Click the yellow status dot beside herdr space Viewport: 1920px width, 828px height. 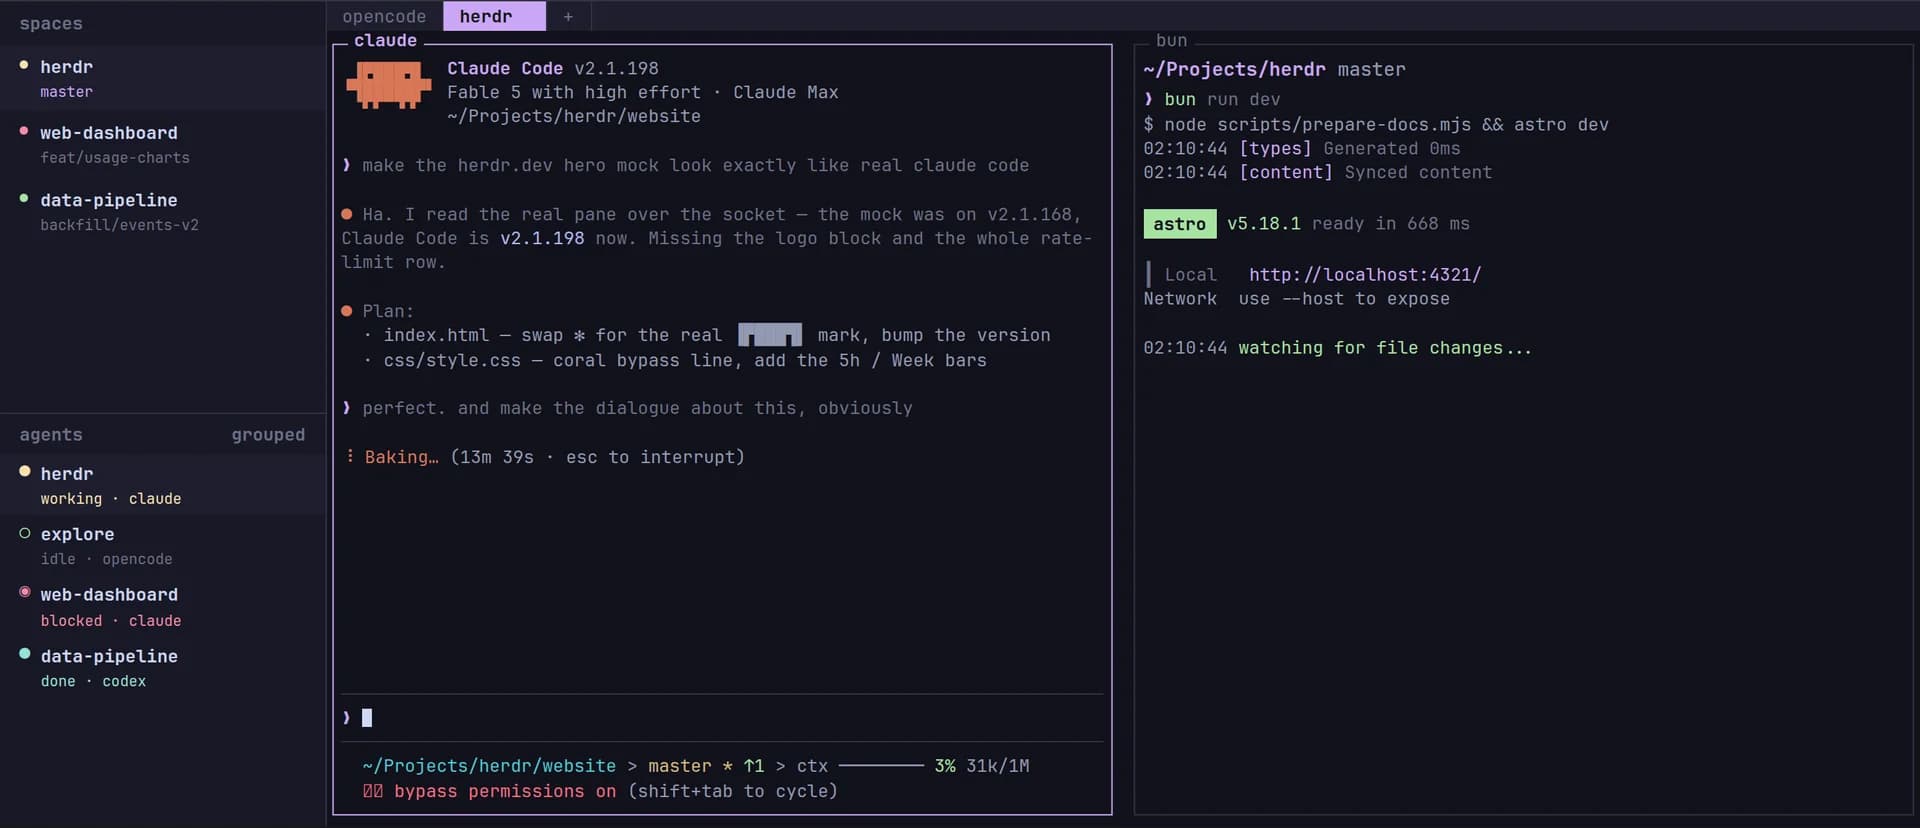(24, 65)
